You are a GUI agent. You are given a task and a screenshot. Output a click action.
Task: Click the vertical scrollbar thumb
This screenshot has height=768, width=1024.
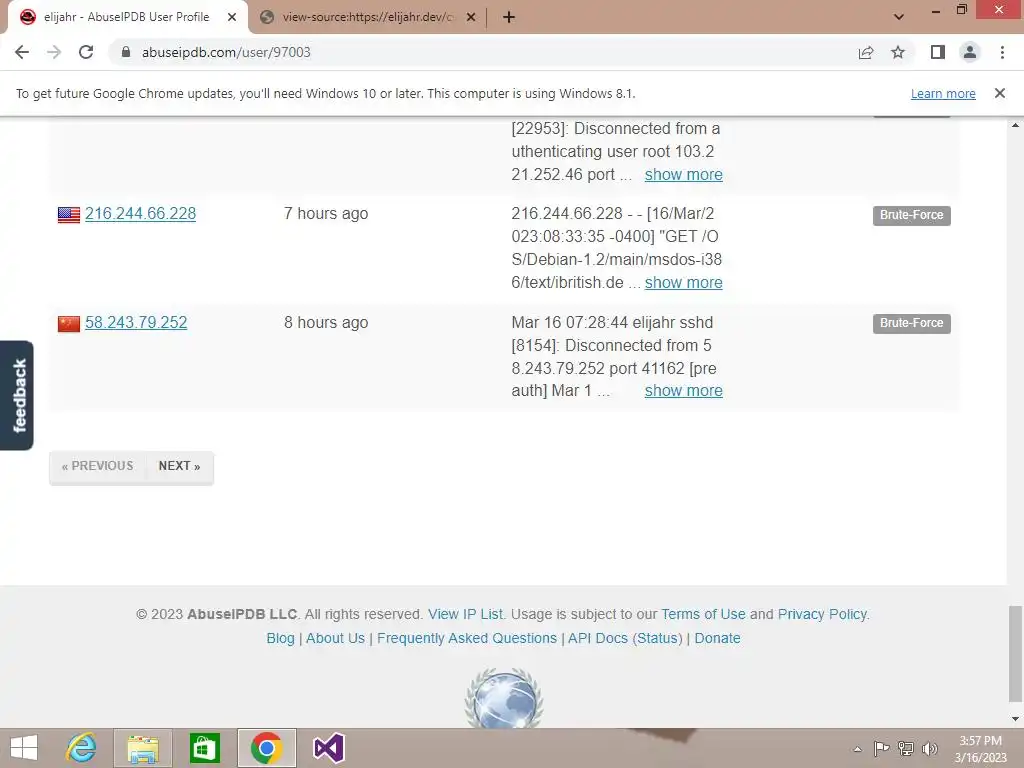tap(1015, 654)
